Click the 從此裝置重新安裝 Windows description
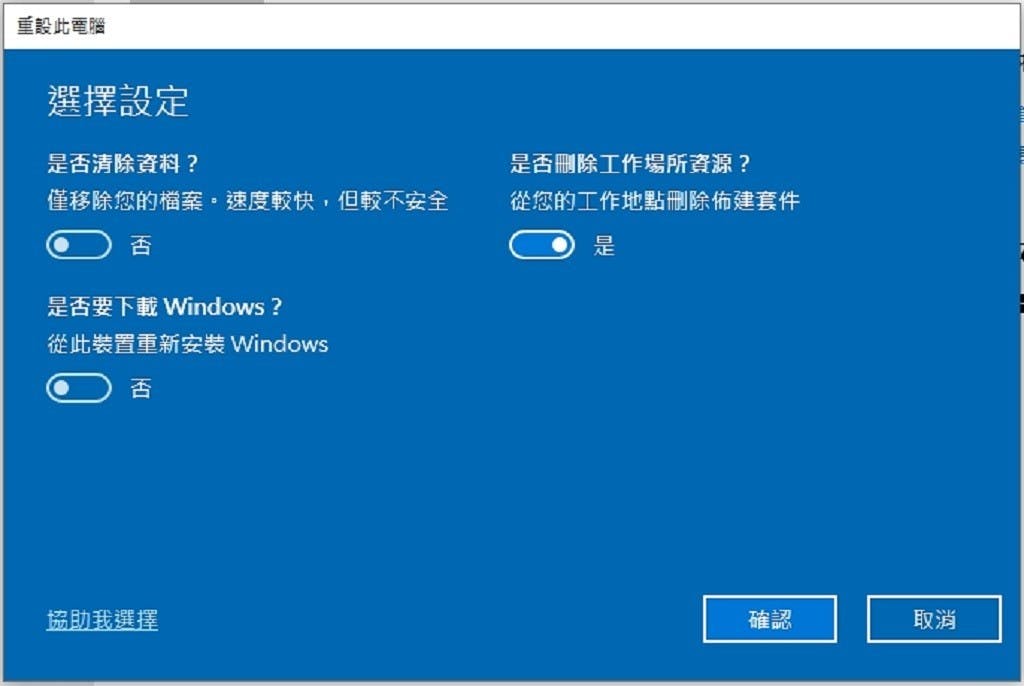Screen dimensions: 1024x686 click(x=187, y=344)
